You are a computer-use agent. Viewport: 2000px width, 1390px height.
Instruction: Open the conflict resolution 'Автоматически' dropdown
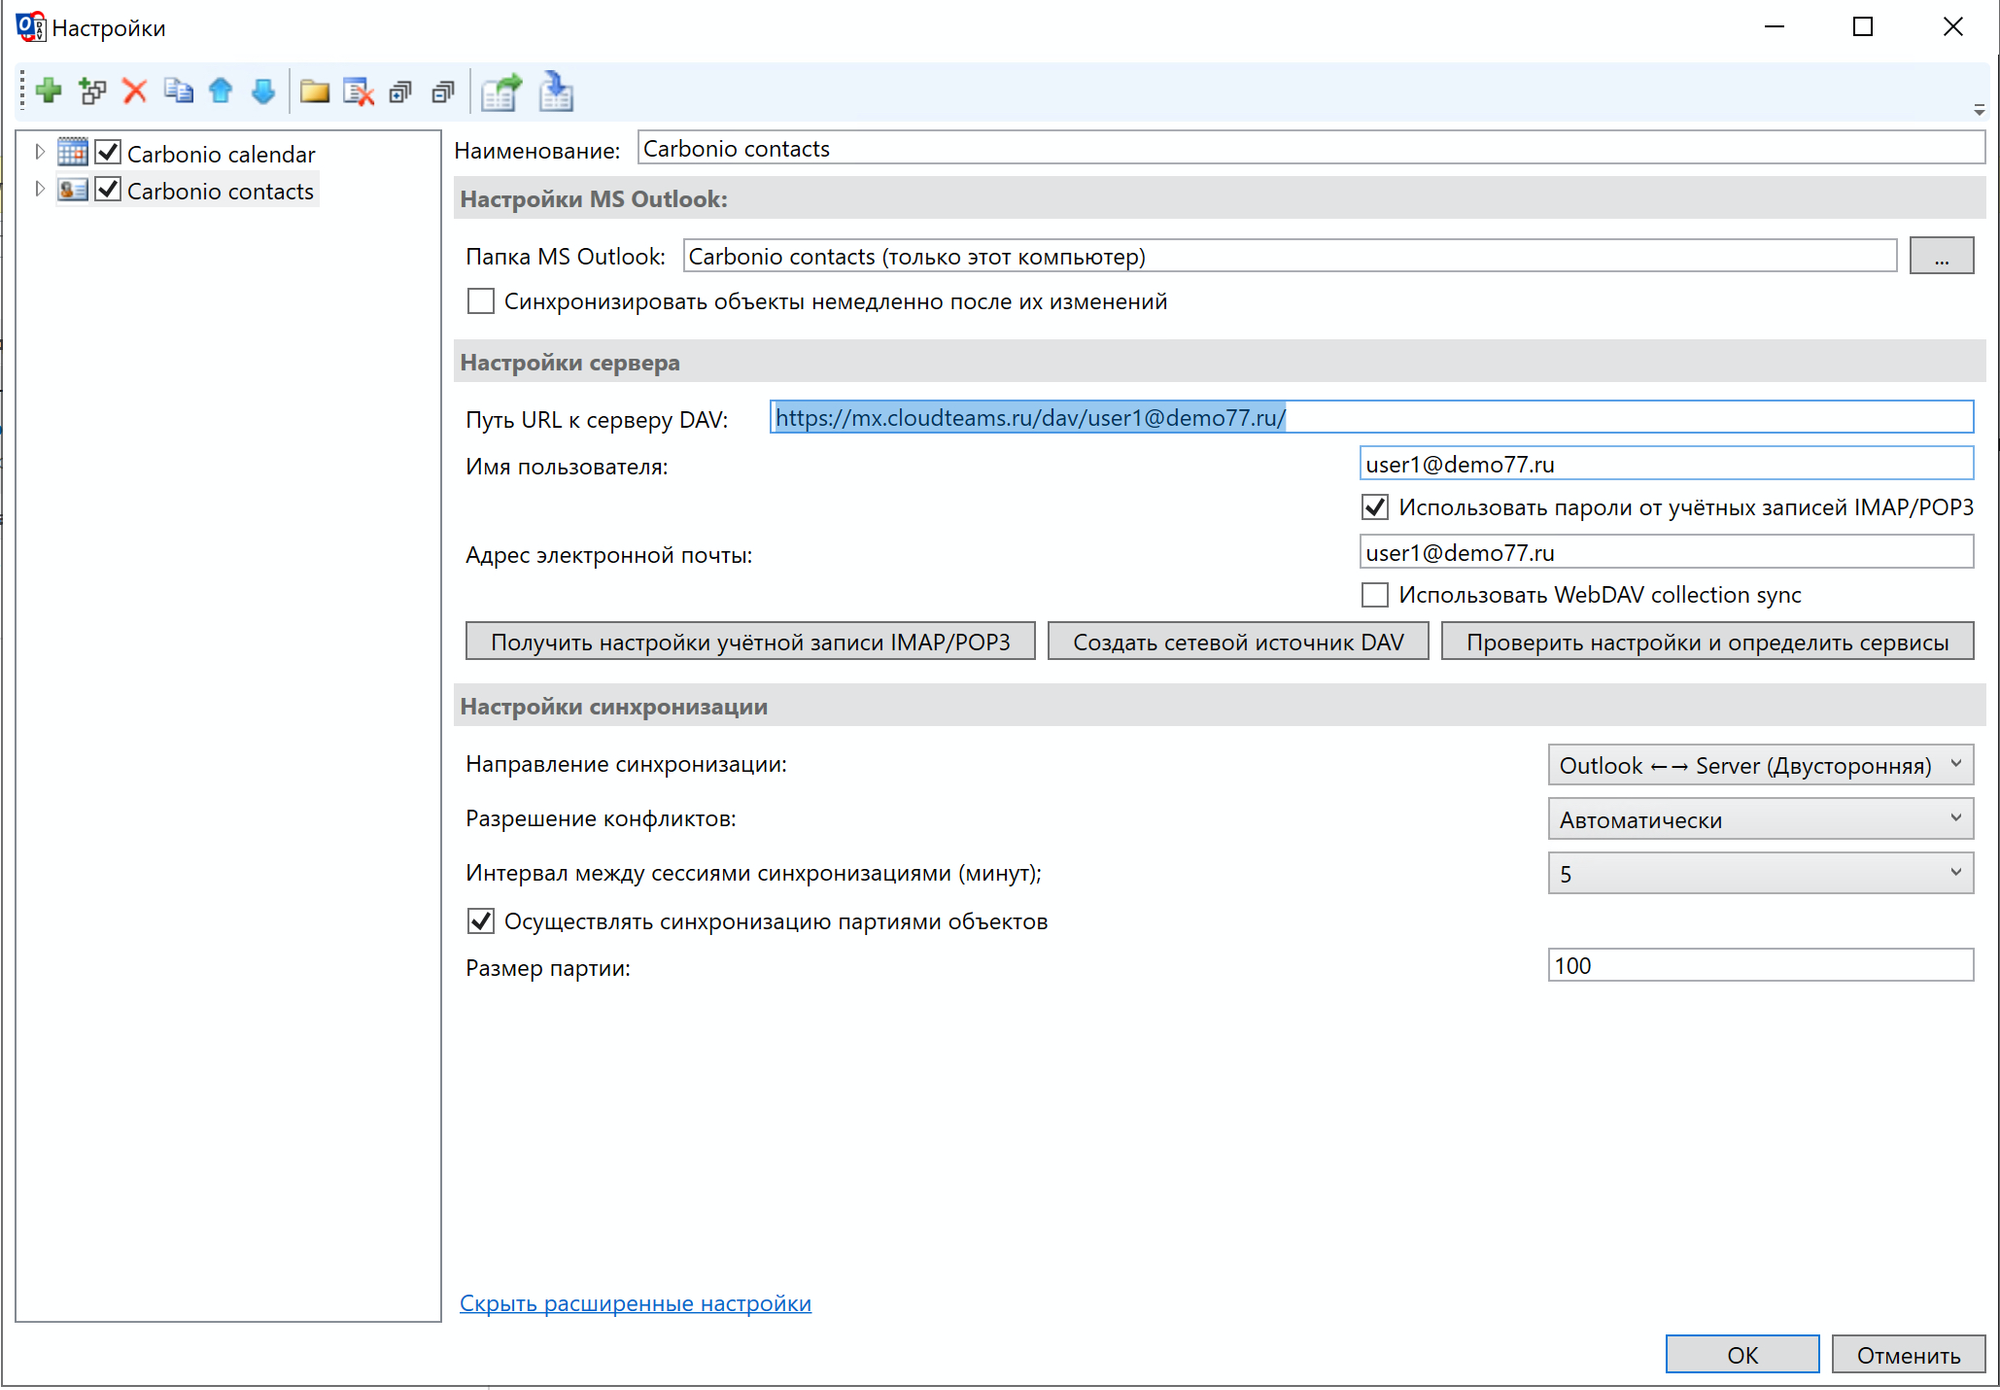click(1759, 820)
